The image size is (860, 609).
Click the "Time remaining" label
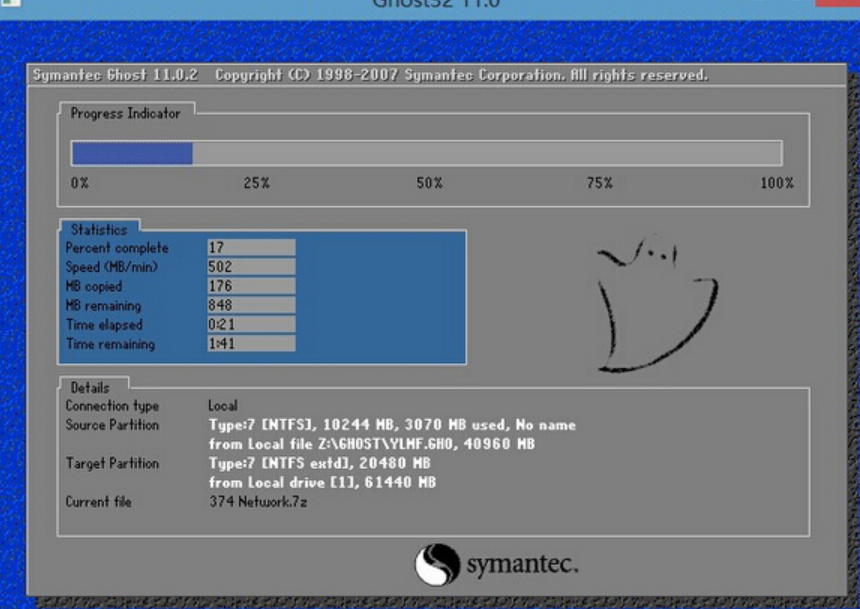(x=110, y=344)
